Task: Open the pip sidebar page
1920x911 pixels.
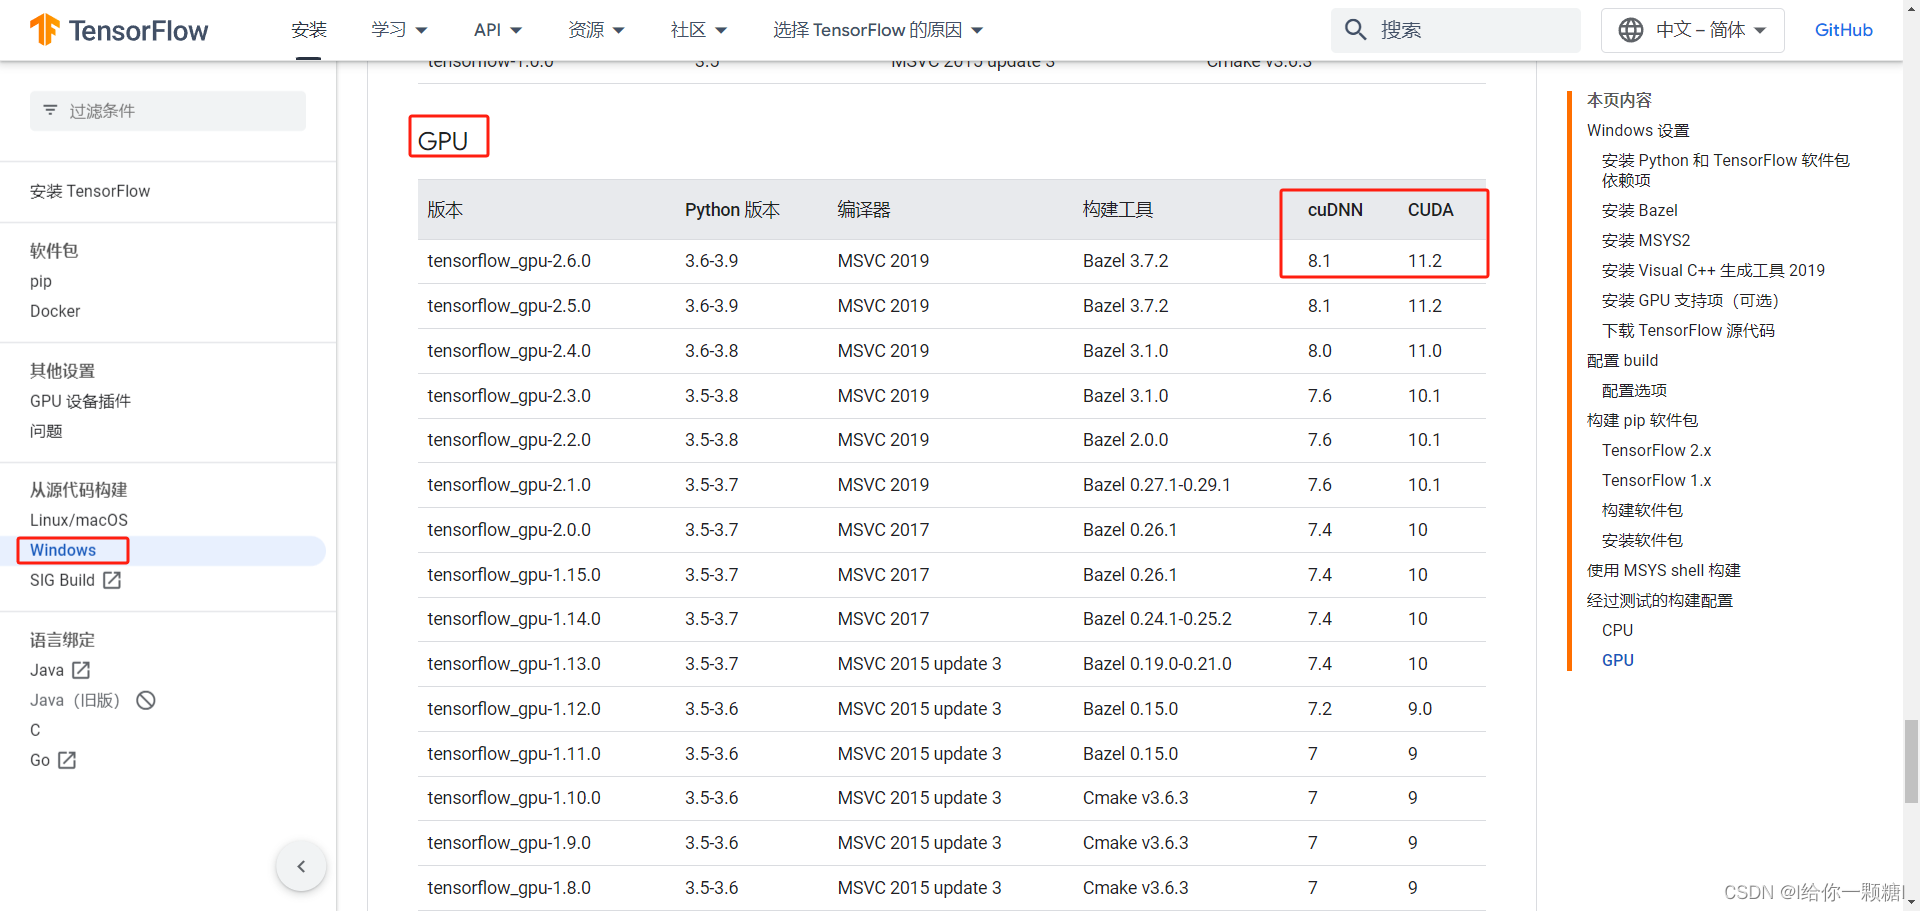Action: pos(41,281)
